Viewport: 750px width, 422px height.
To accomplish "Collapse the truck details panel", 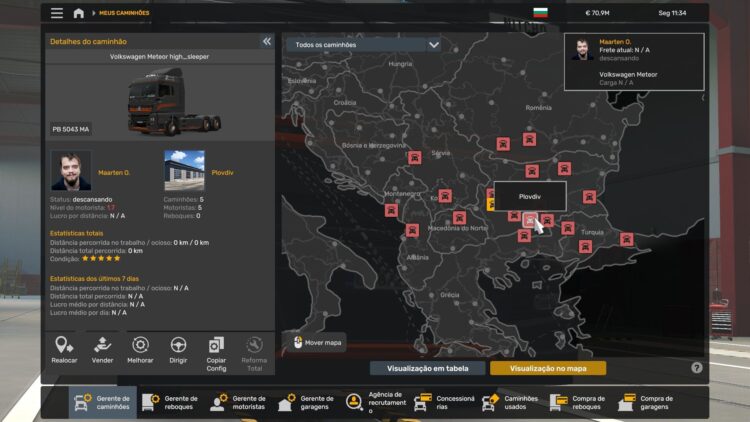I will 266,42.
